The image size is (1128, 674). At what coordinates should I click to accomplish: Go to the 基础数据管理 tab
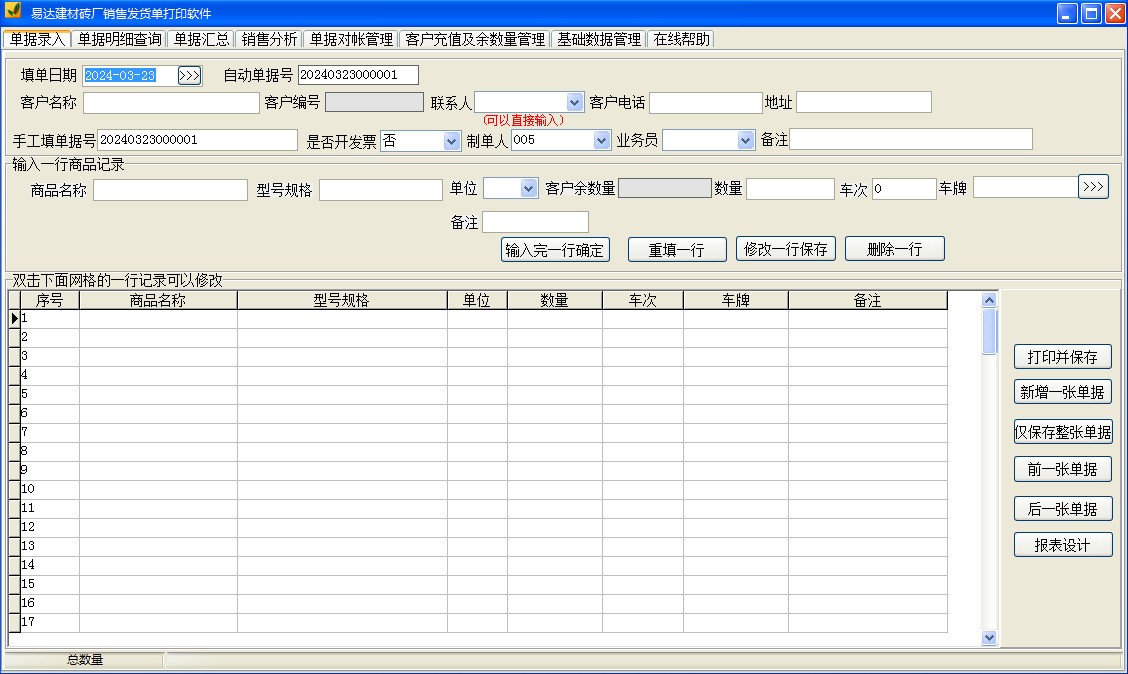click(598, 39)
